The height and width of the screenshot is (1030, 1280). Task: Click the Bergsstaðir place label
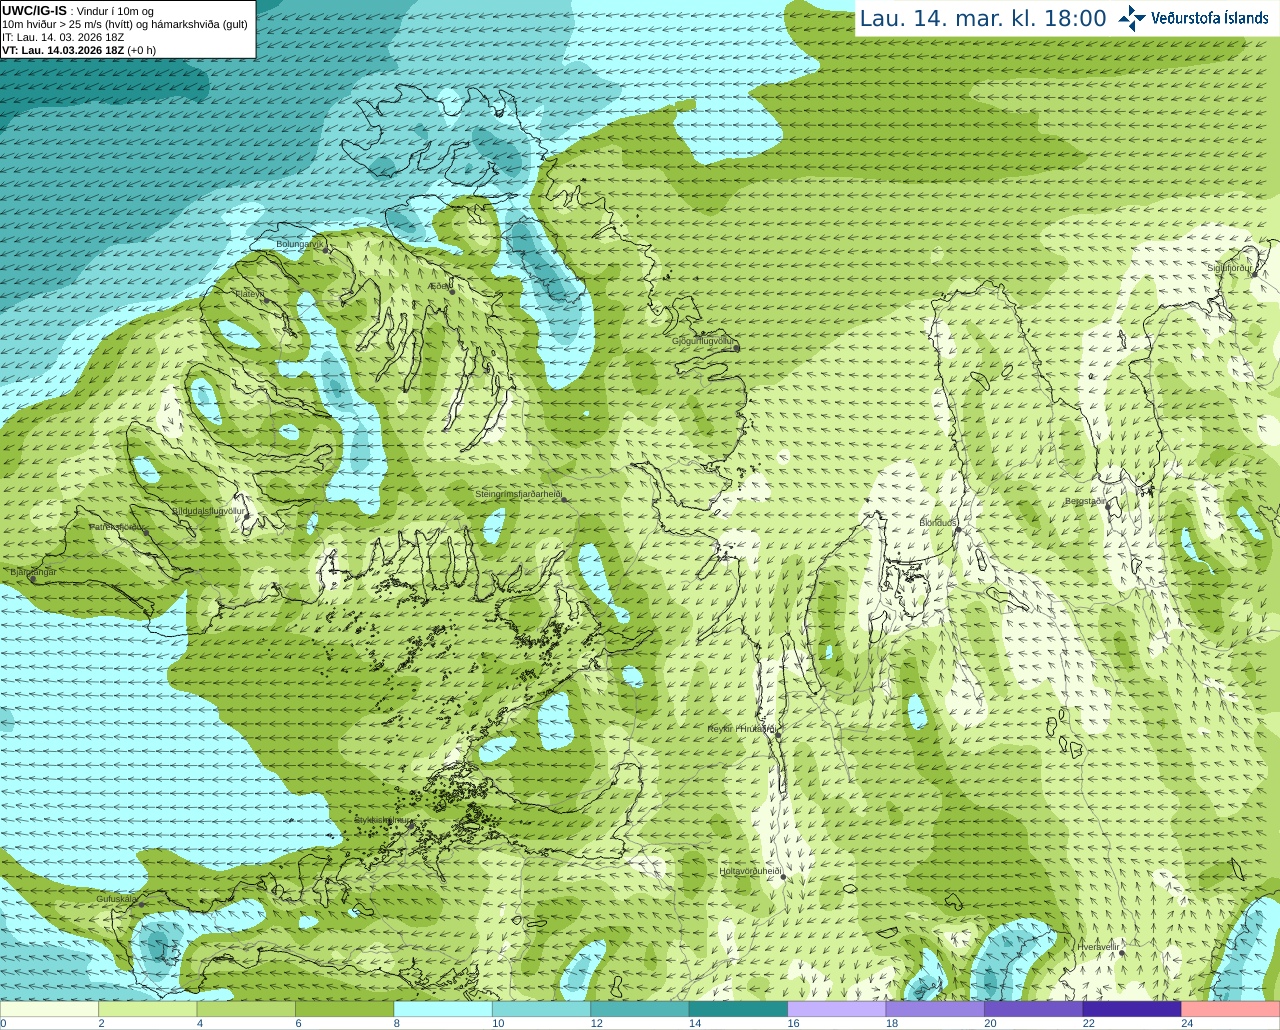coord(1085,501)
